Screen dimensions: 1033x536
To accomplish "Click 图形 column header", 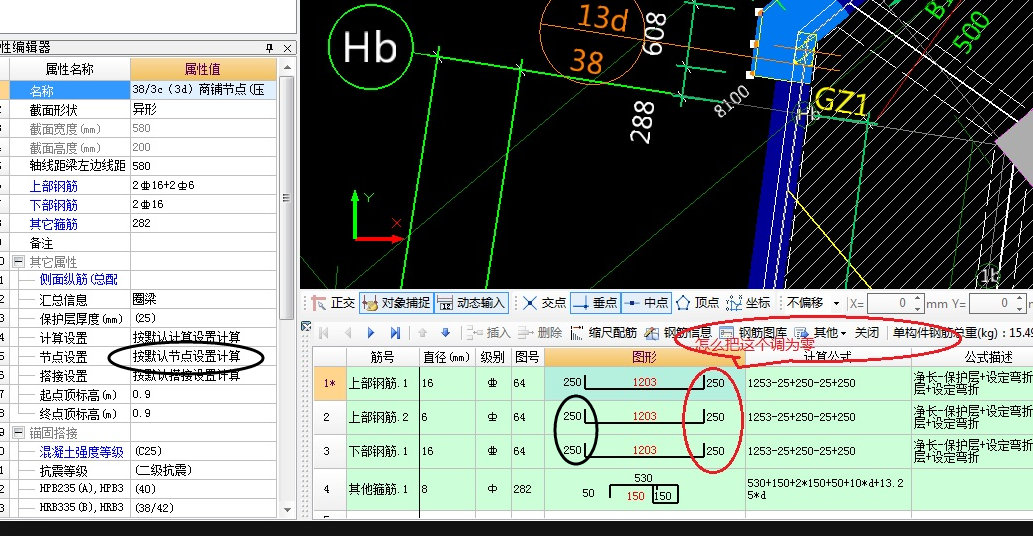I will [644, 357].
